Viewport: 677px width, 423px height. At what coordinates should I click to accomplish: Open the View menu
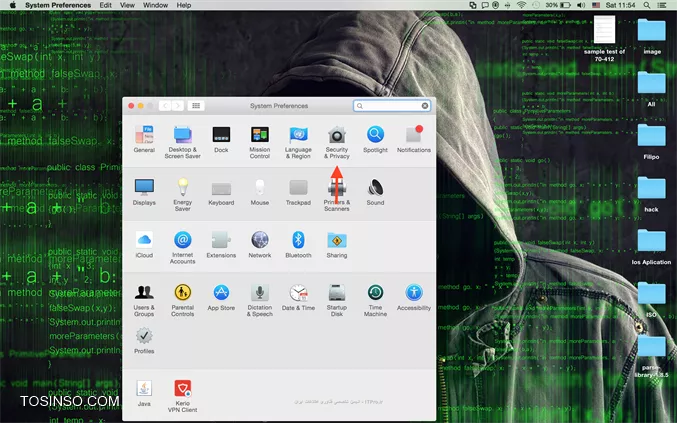click(x=127, y=5)
